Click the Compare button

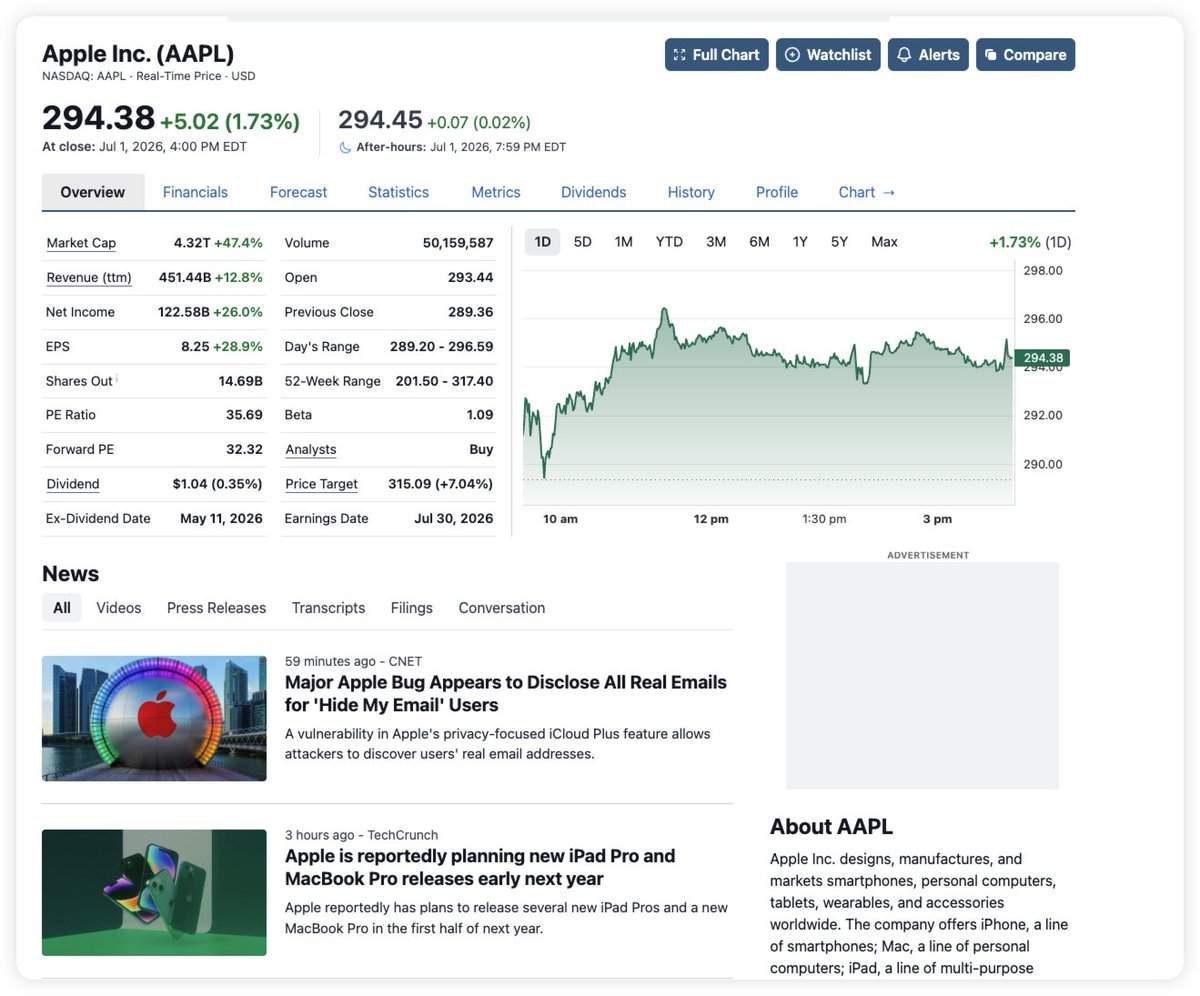pos(1025,55)
